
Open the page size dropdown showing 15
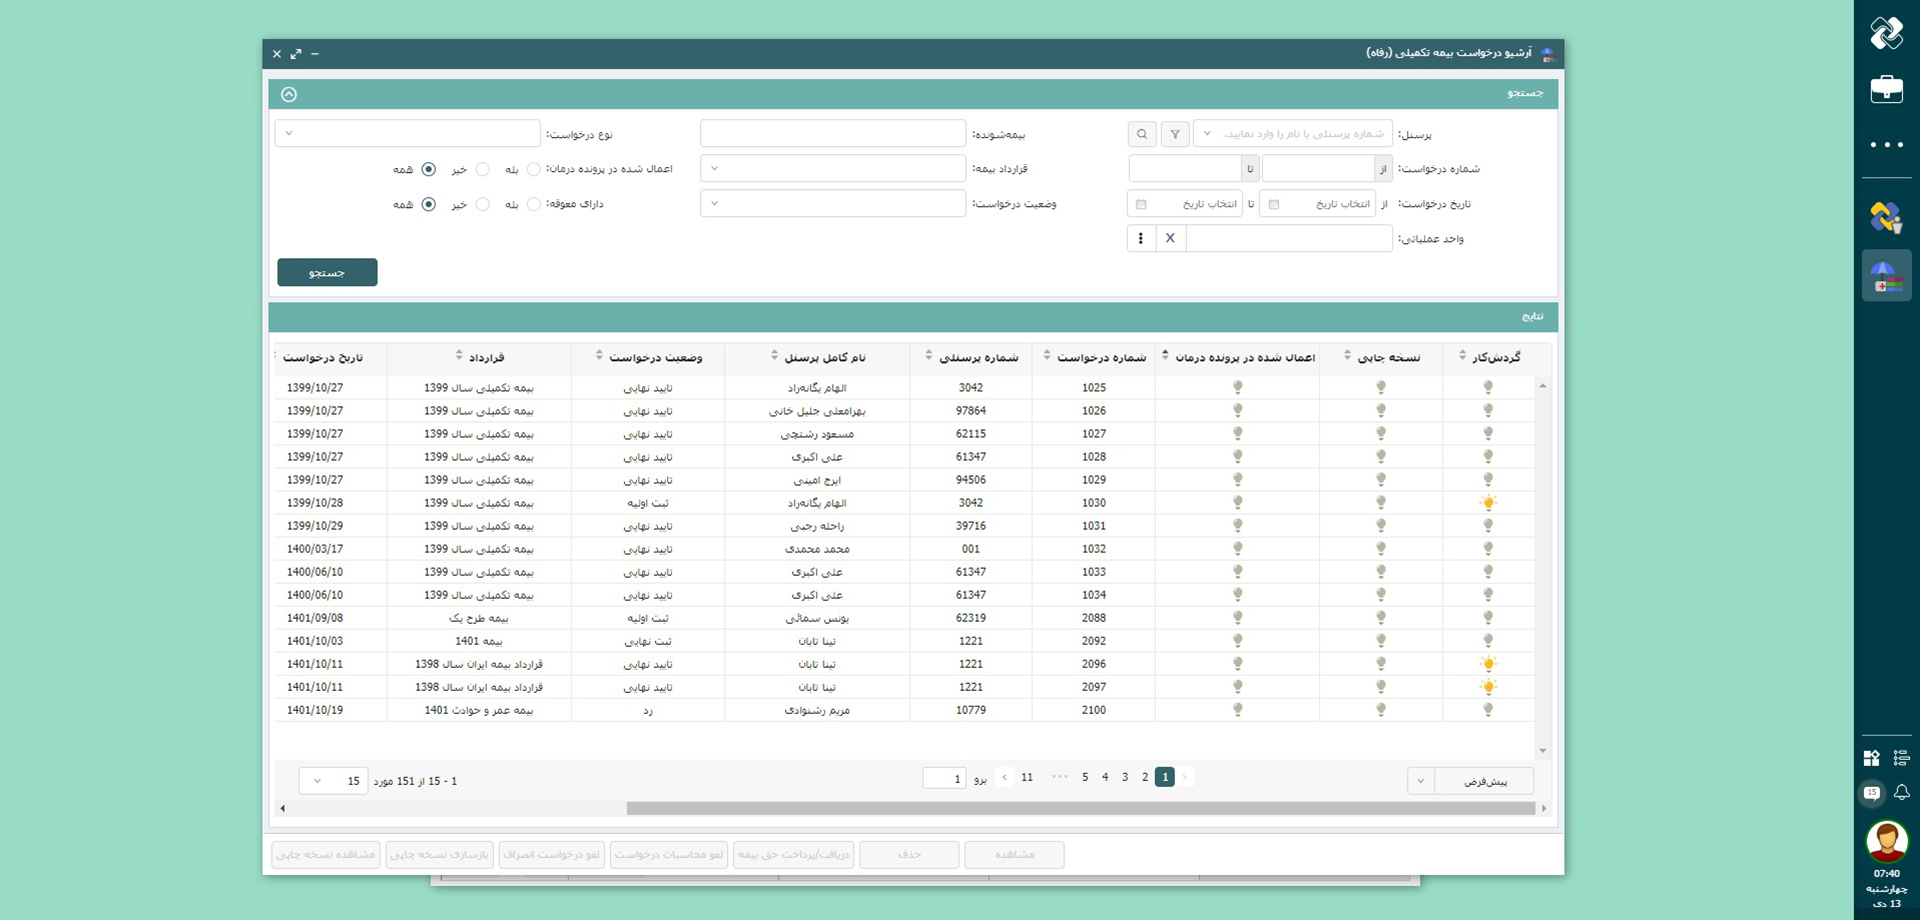(333, 781)
